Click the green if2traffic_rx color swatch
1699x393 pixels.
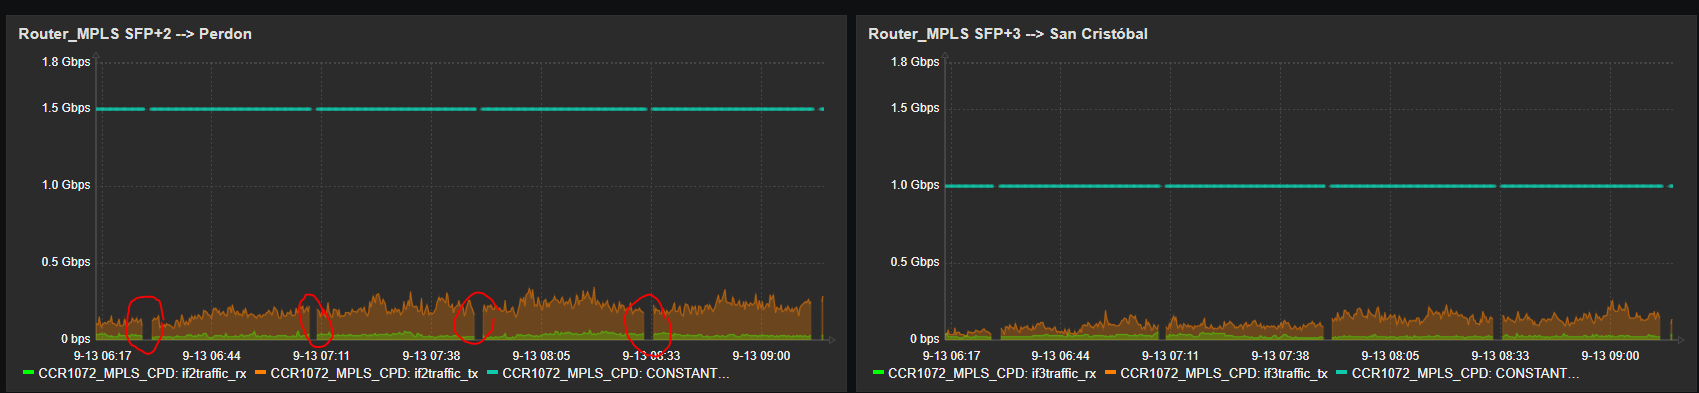point(28,372)
